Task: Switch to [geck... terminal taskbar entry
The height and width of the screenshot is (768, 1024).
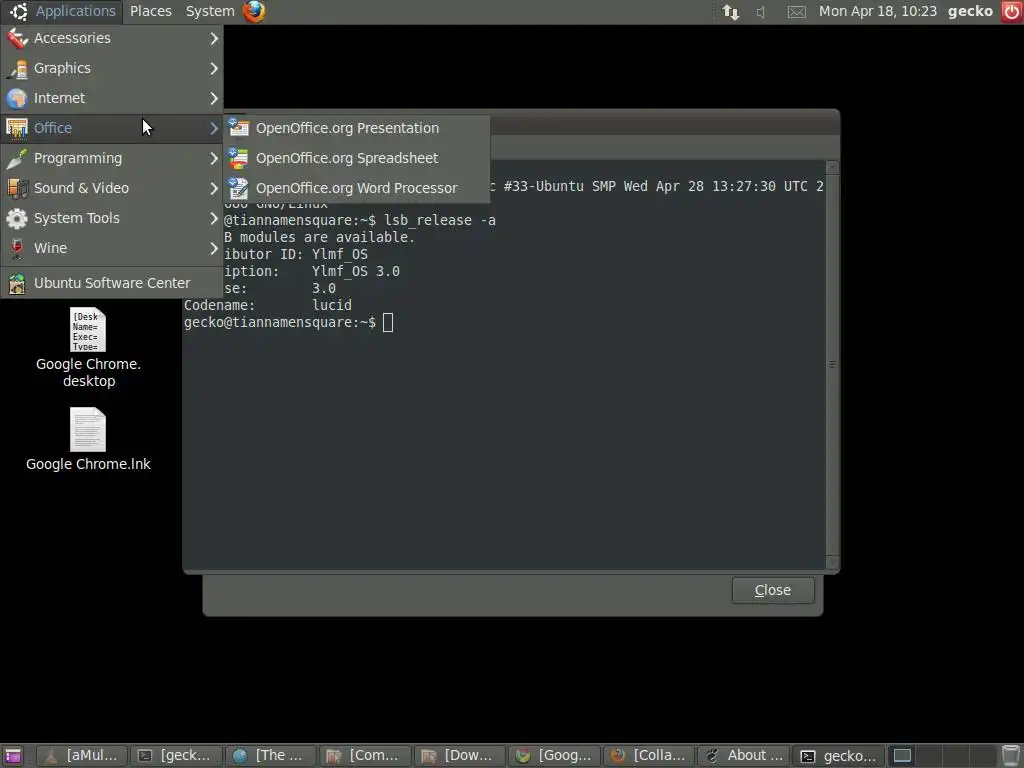Action: pyautogui.click(x=176, y=756)
